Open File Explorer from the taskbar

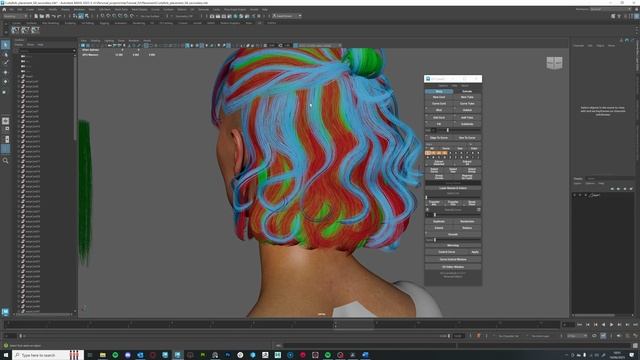click(102, 355)
